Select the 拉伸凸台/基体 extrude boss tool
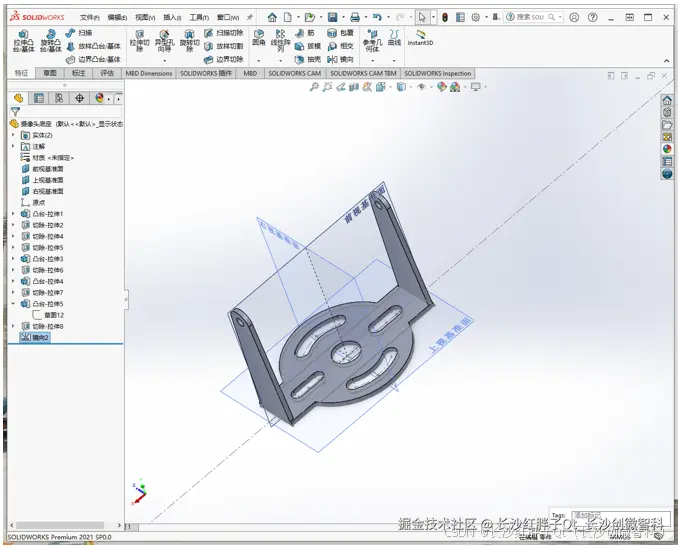 (23, 41)
